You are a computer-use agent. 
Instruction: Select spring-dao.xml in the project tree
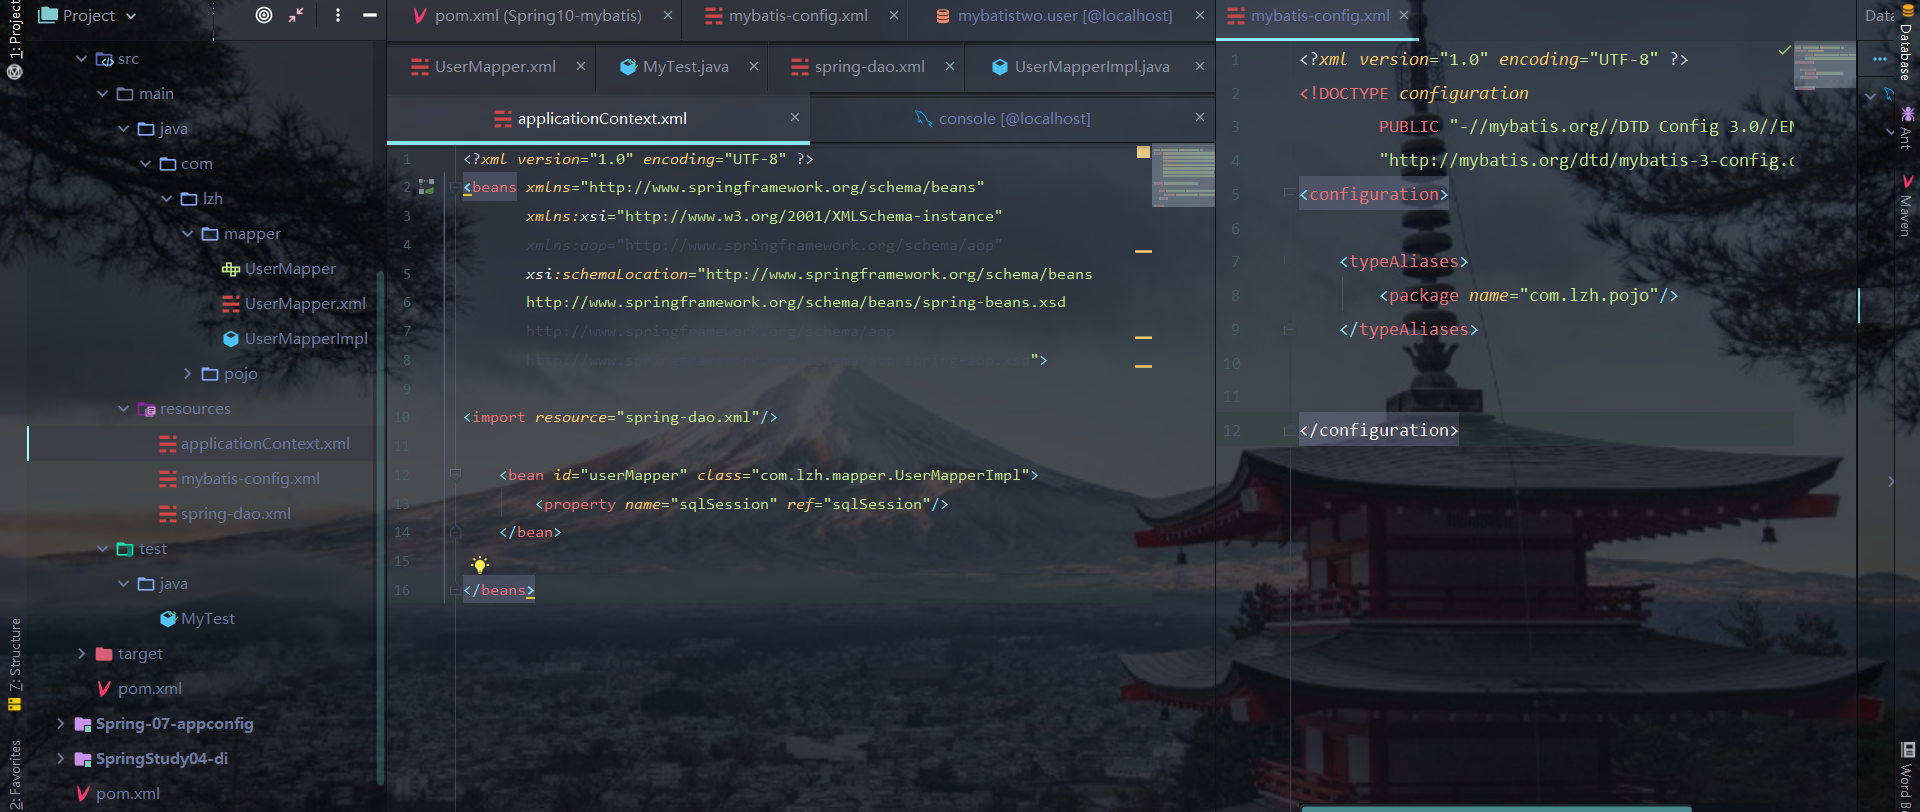235,514
